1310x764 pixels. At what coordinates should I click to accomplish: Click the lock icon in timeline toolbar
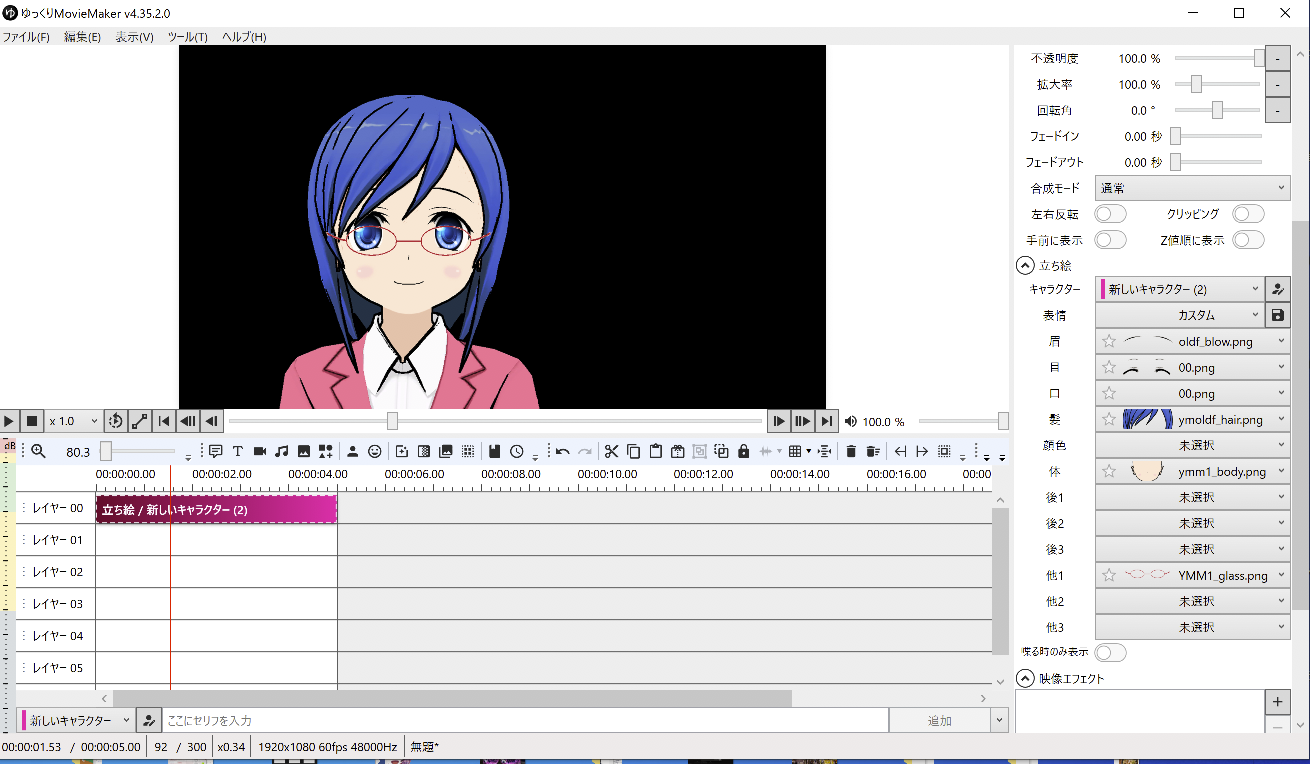[743, 451]
